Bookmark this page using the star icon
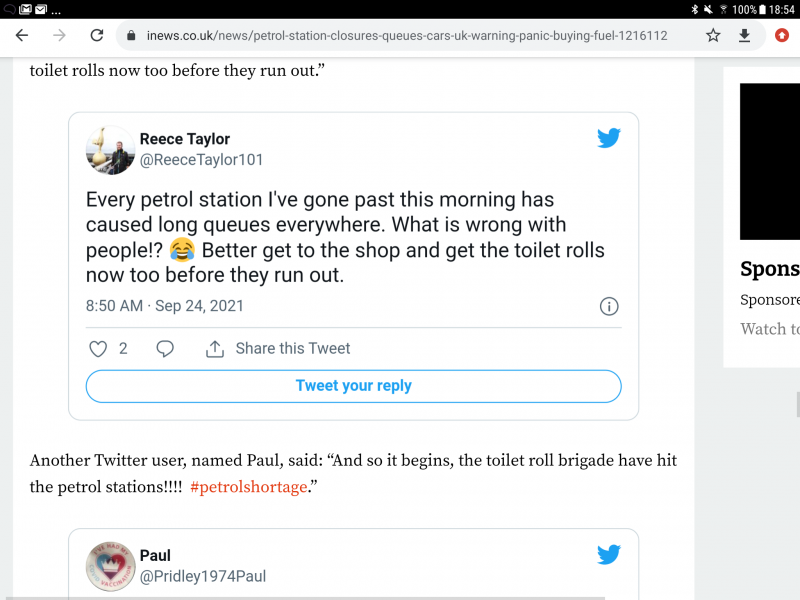This screenshot has height=600, width=800. (x=712, y=34)
